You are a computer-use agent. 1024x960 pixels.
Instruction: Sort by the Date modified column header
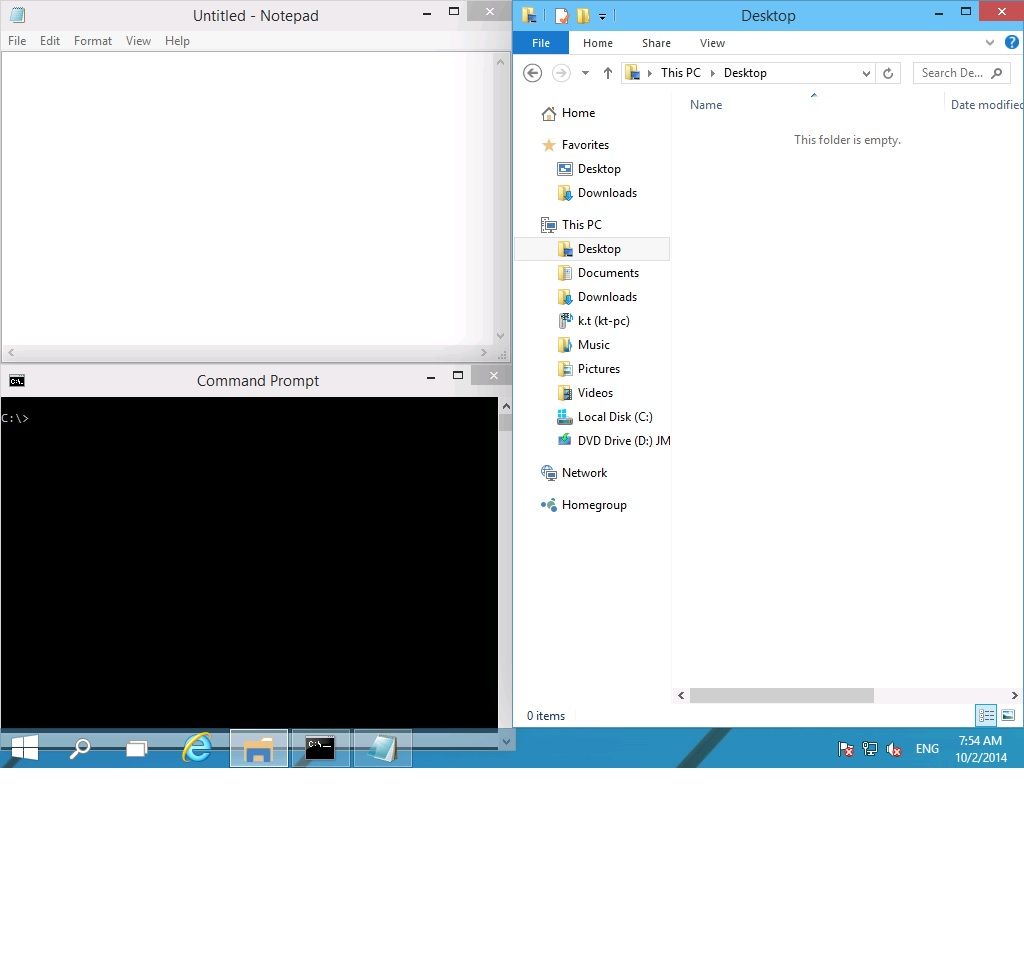[986, 104]
